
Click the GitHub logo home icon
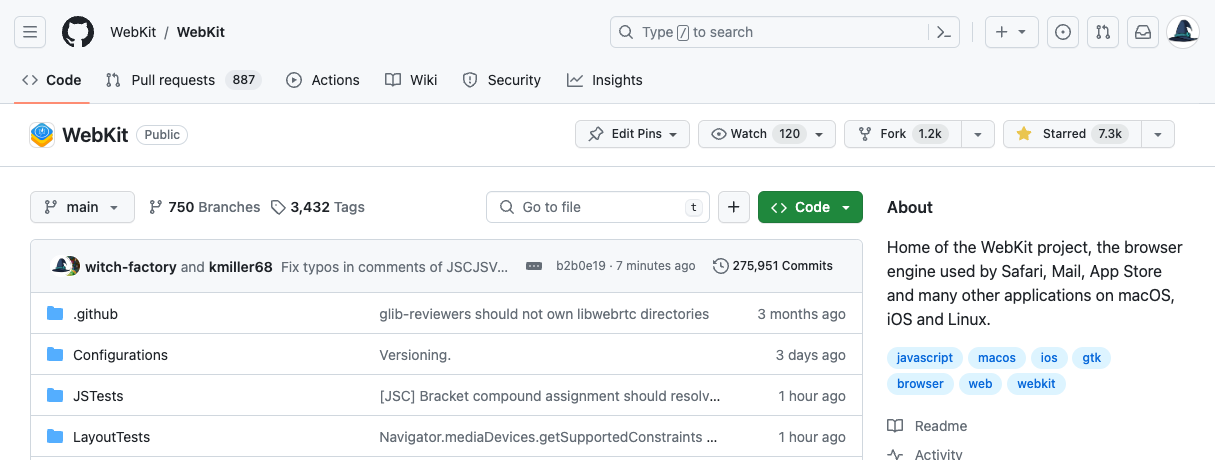click(78, 32)
